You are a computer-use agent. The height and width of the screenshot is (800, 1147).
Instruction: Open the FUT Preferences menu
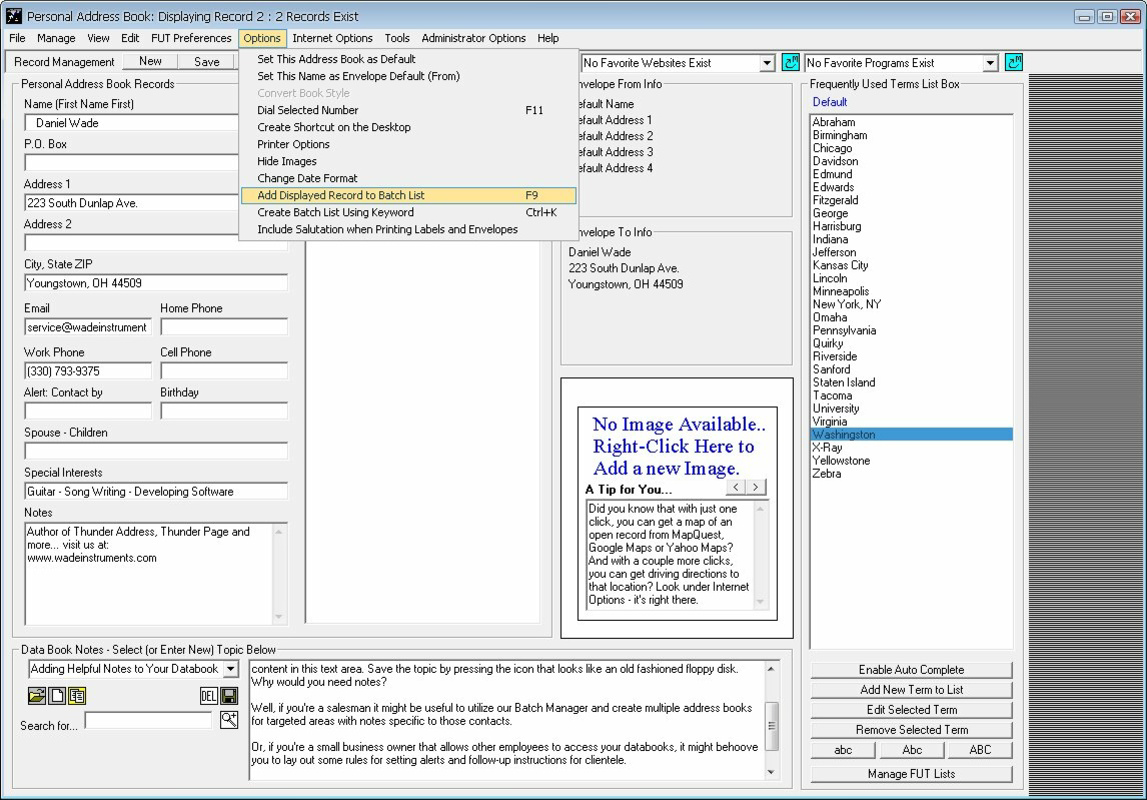191,38
